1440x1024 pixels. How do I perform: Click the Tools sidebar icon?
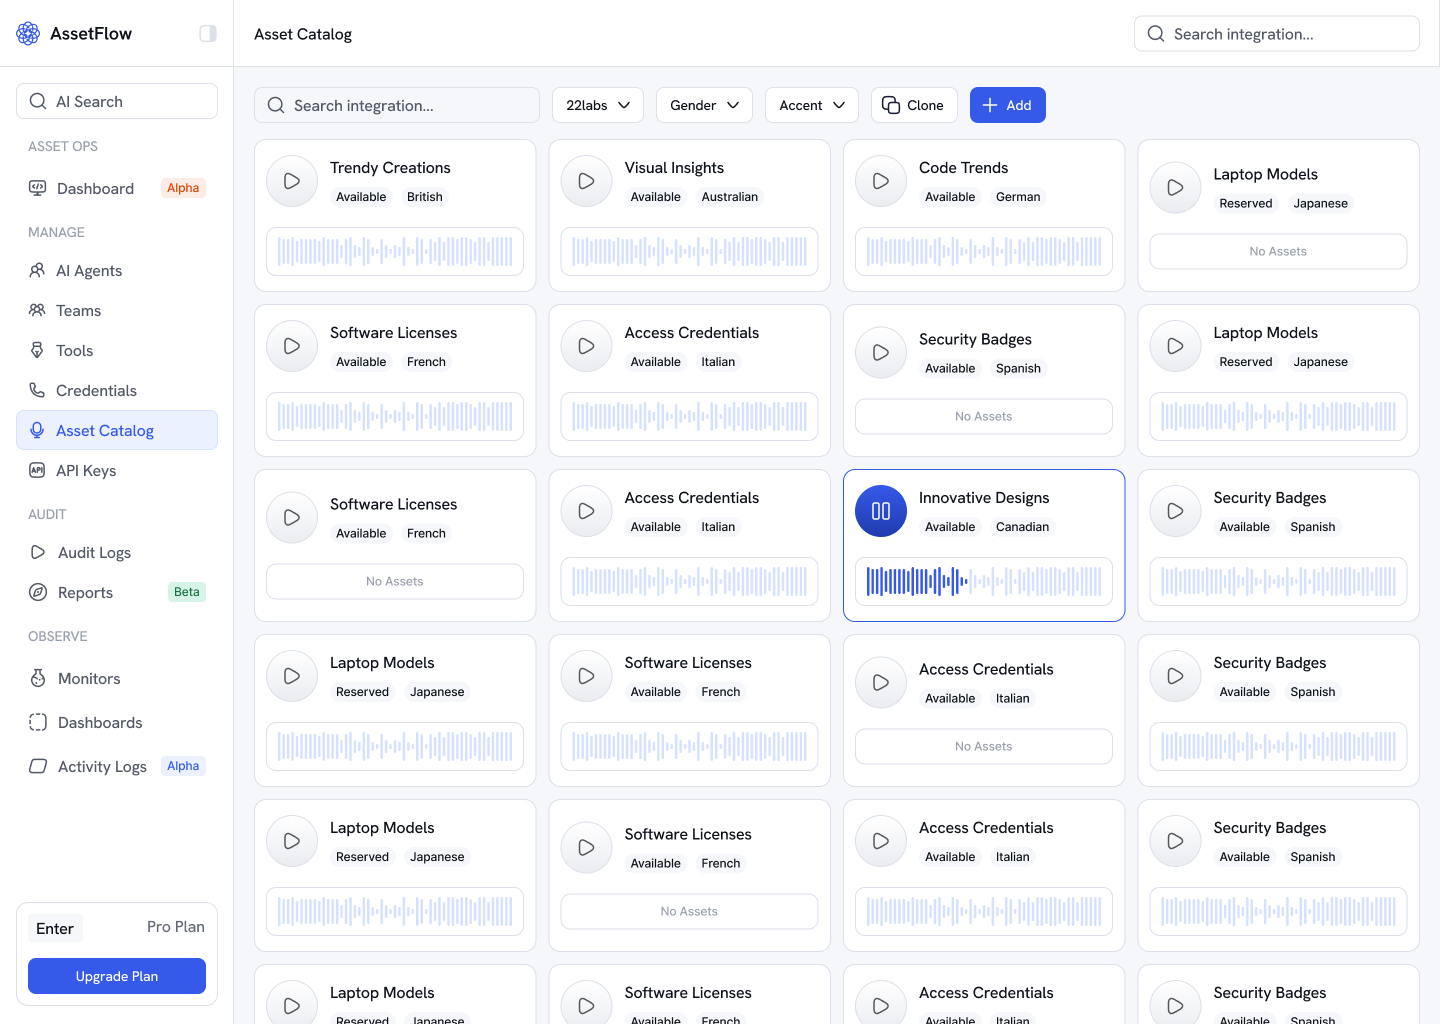click(x=37, y=350)
